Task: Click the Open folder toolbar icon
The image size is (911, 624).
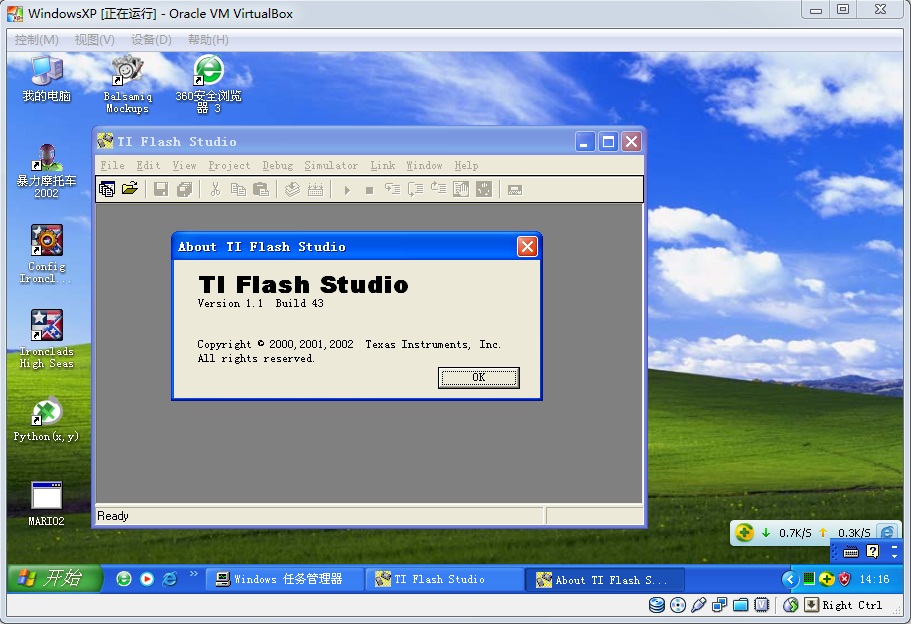Action: tap(130, 189)
